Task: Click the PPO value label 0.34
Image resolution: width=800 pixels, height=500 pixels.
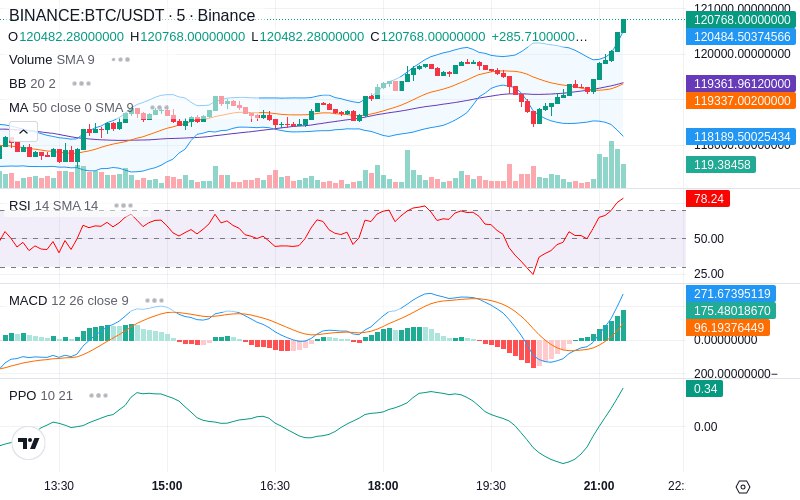Action: [x=705, y=389]
